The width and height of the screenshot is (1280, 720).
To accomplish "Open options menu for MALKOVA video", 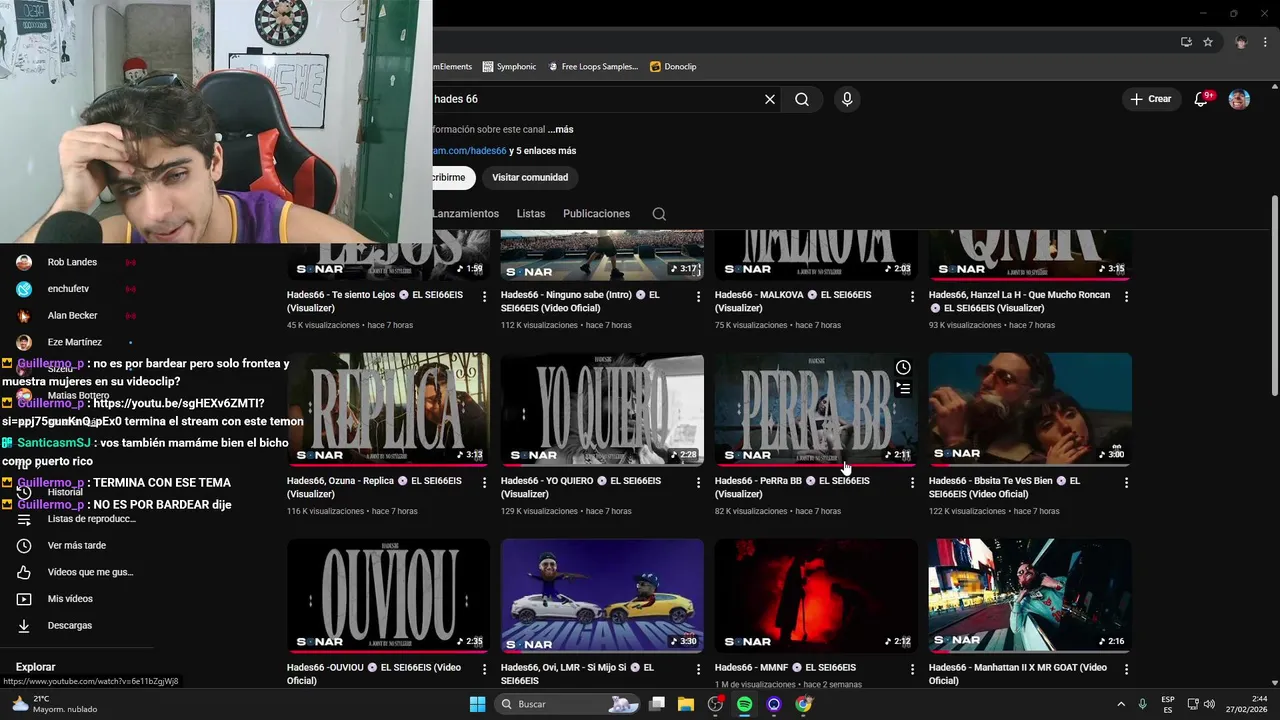I will click(912, 297).
